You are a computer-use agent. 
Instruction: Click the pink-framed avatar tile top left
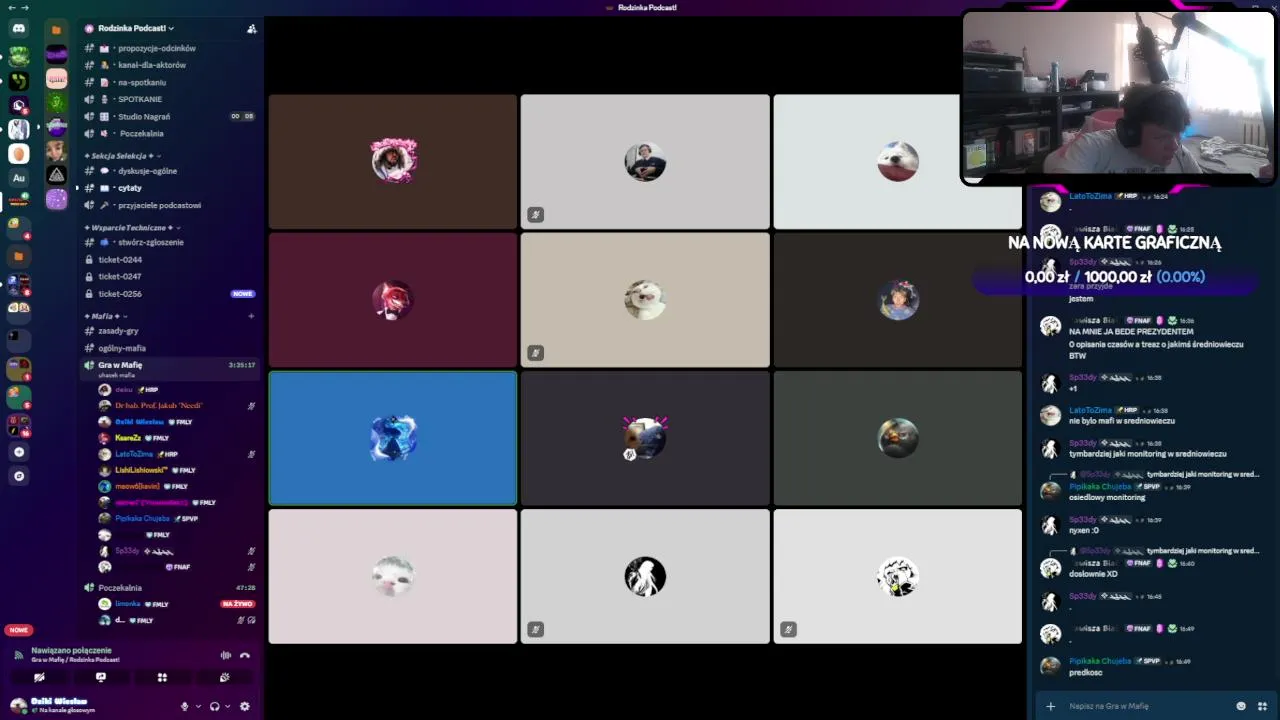click(x=393, y=161)
